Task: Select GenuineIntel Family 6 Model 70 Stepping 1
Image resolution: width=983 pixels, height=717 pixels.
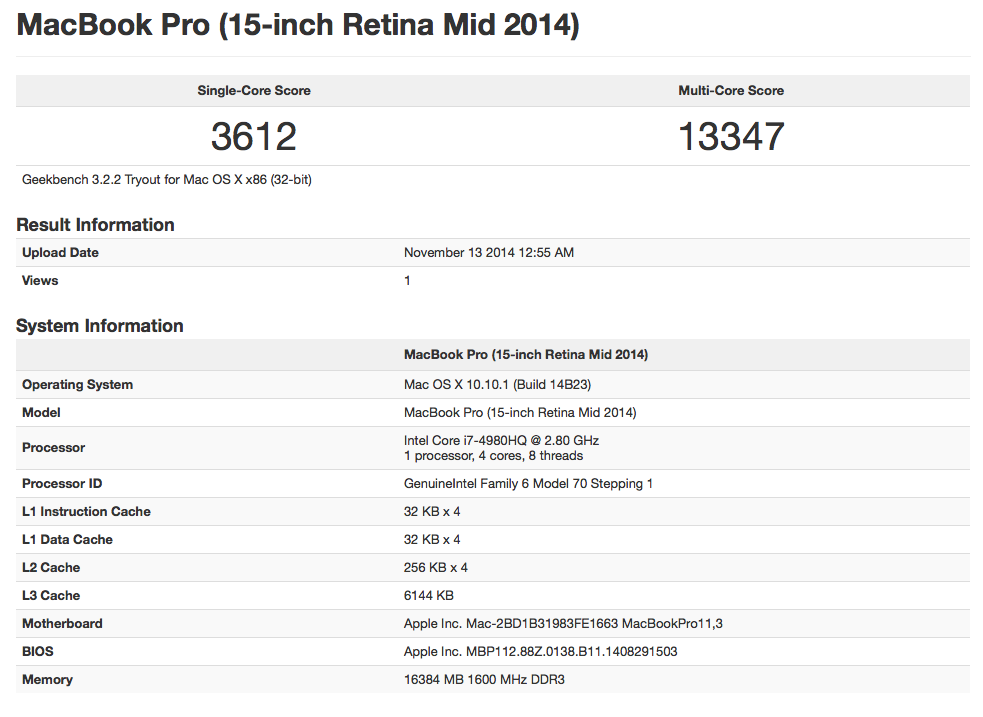Action: point(528,484)
